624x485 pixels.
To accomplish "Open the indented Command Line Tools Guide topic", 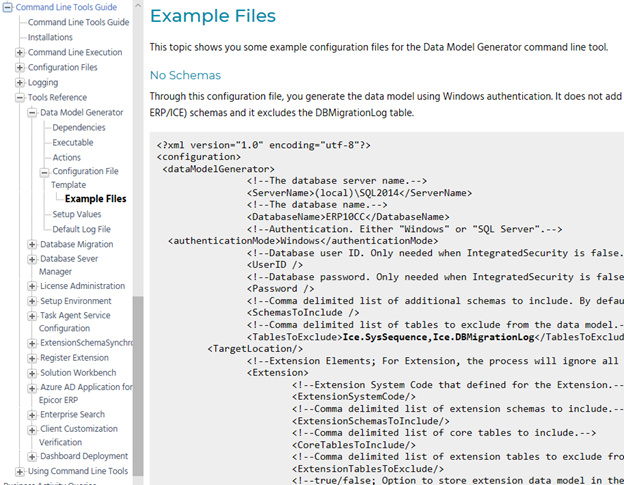I will pyautogui.click(x=78, y=22).
